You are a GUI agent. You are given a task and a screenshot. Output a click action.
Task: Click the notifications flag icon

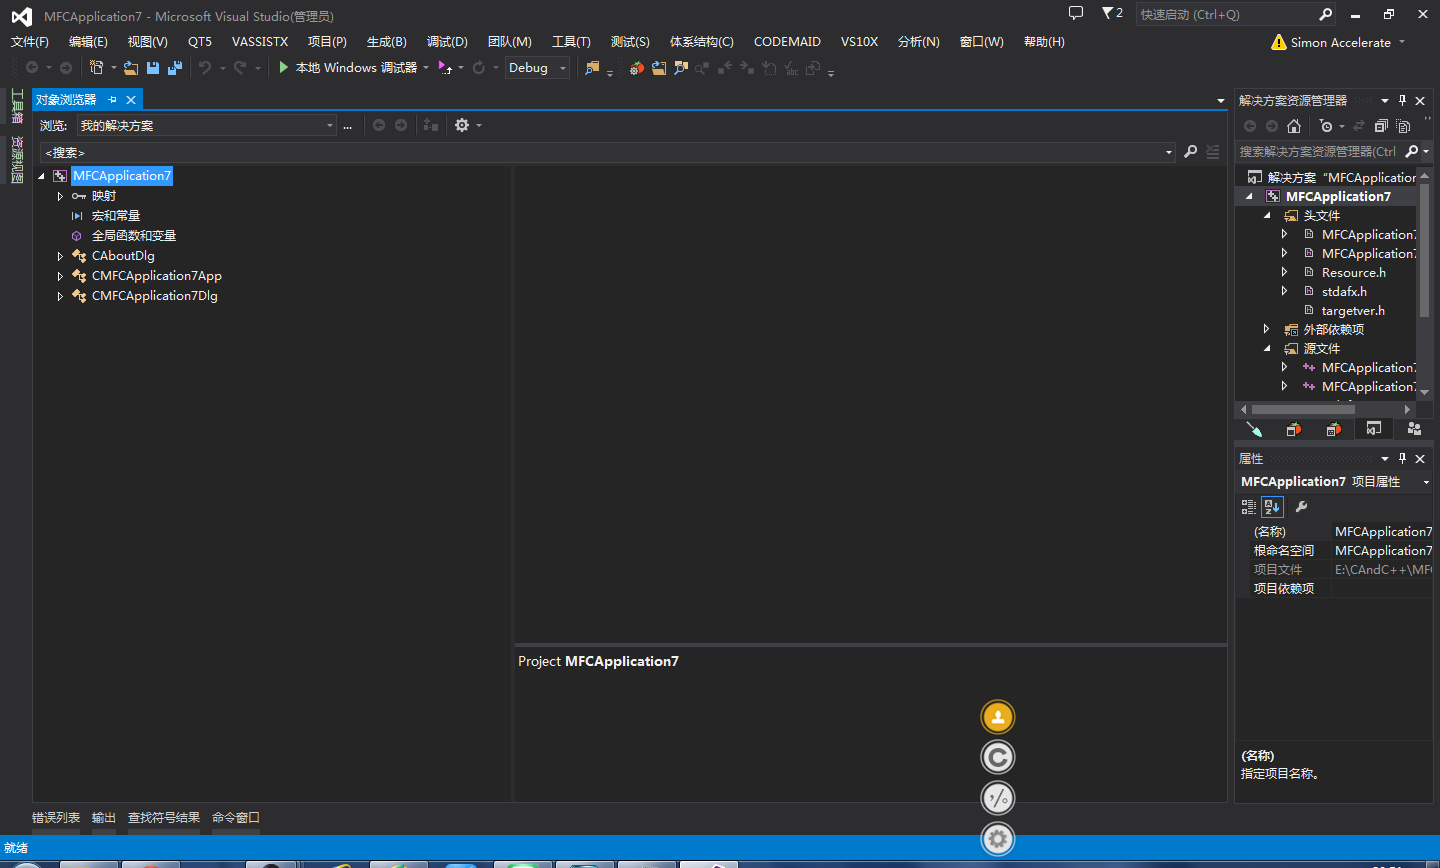pos(1108,13)
